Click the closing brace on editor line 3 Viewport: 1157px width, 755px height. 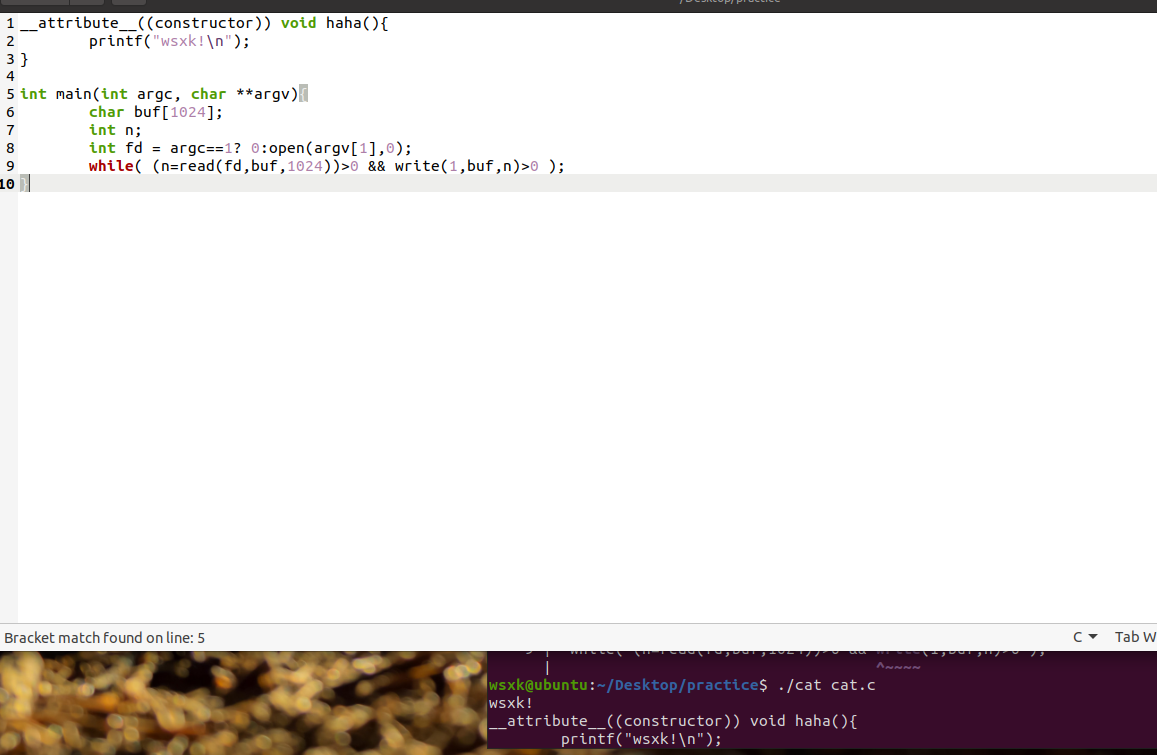point(24,59)
